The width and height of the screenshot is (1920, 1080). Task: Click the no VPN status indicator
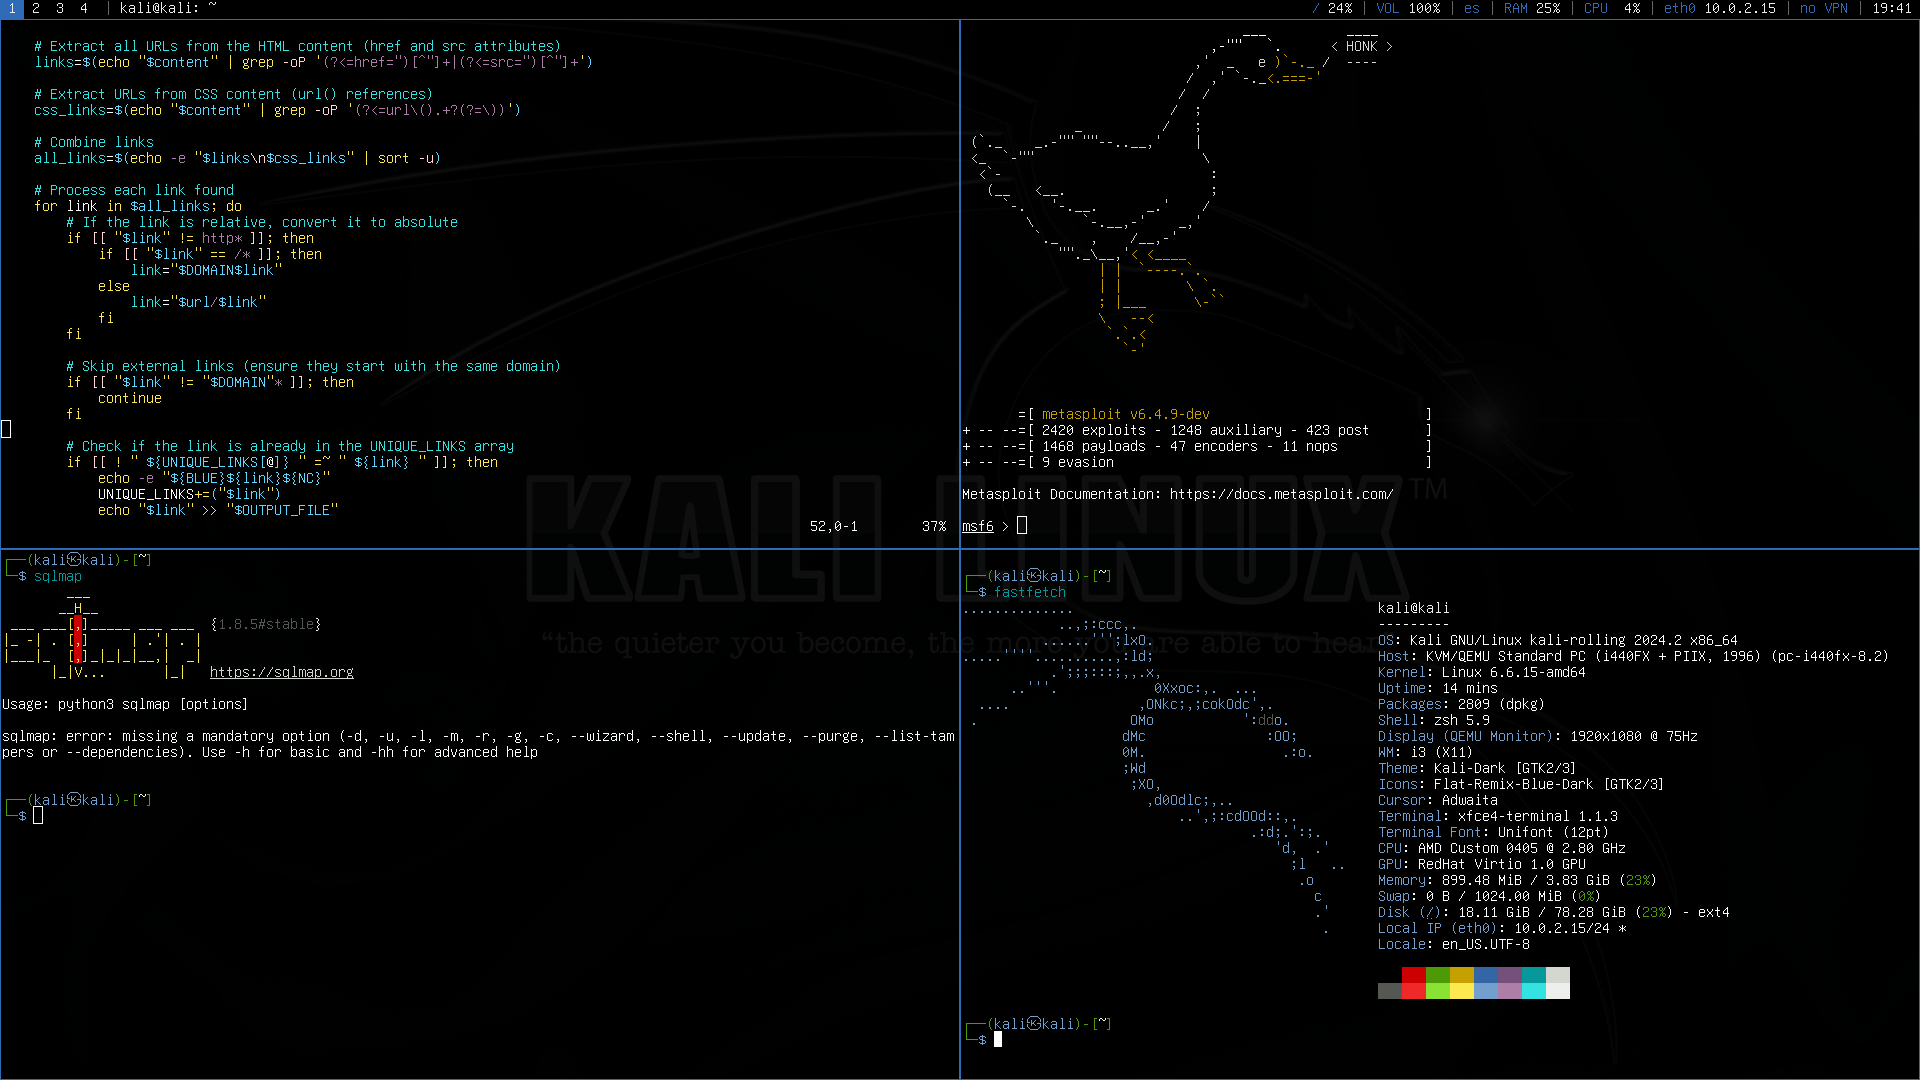tap(1824, 8)
